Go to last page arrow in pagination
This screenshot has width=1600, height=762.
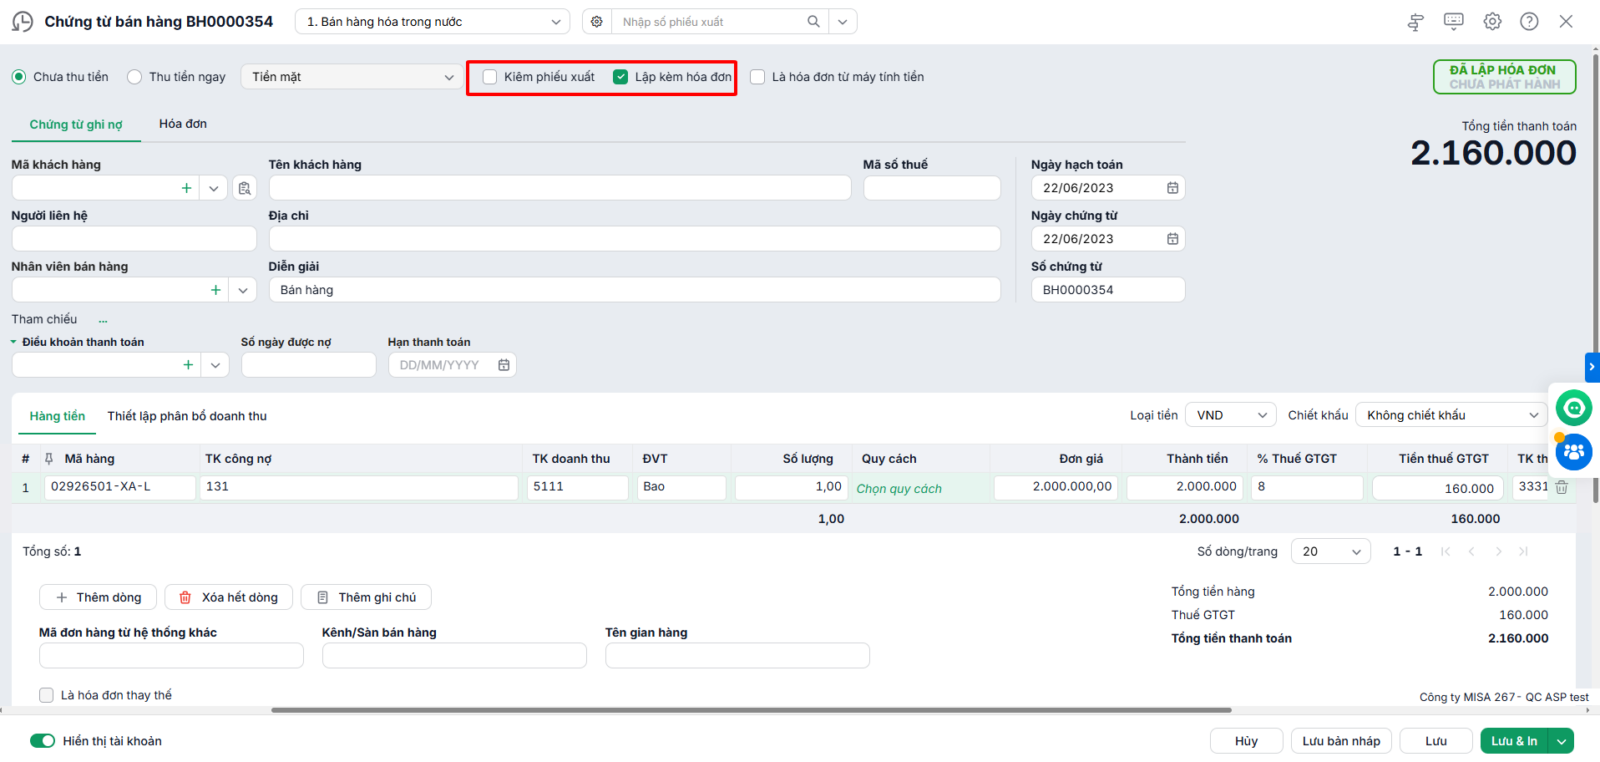[x=1523, y=552]
